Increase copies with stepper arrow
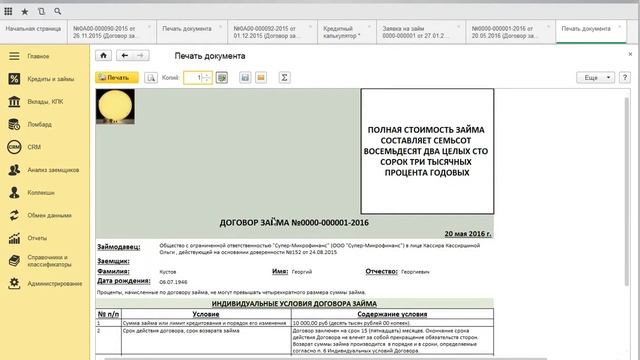The image size is (640, 360). tap(207, 75)
